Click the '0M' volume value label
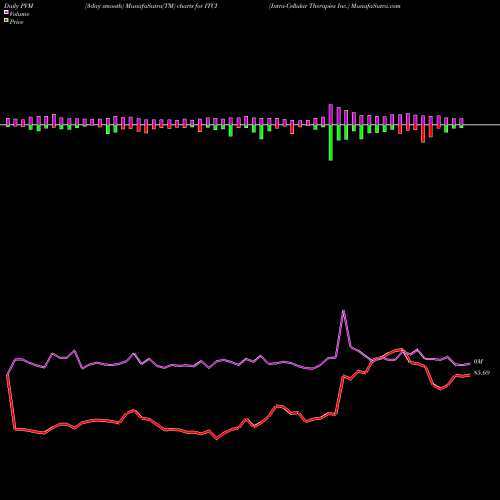The width and height of the screenshot is (500, 500). point(478,362)
